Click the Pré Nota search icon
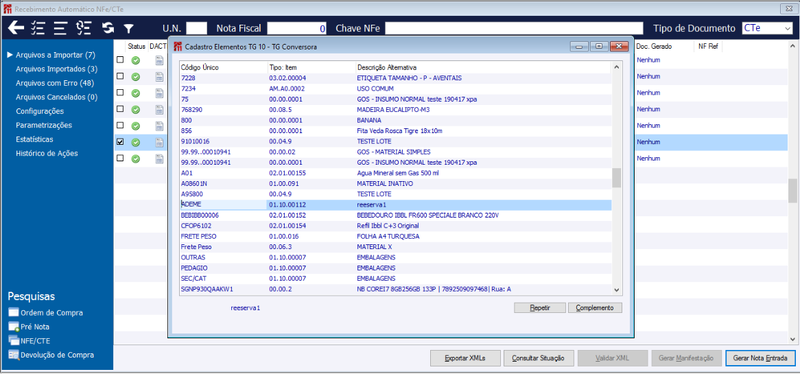This screenshot has height=374, width=800. [13, 327]
